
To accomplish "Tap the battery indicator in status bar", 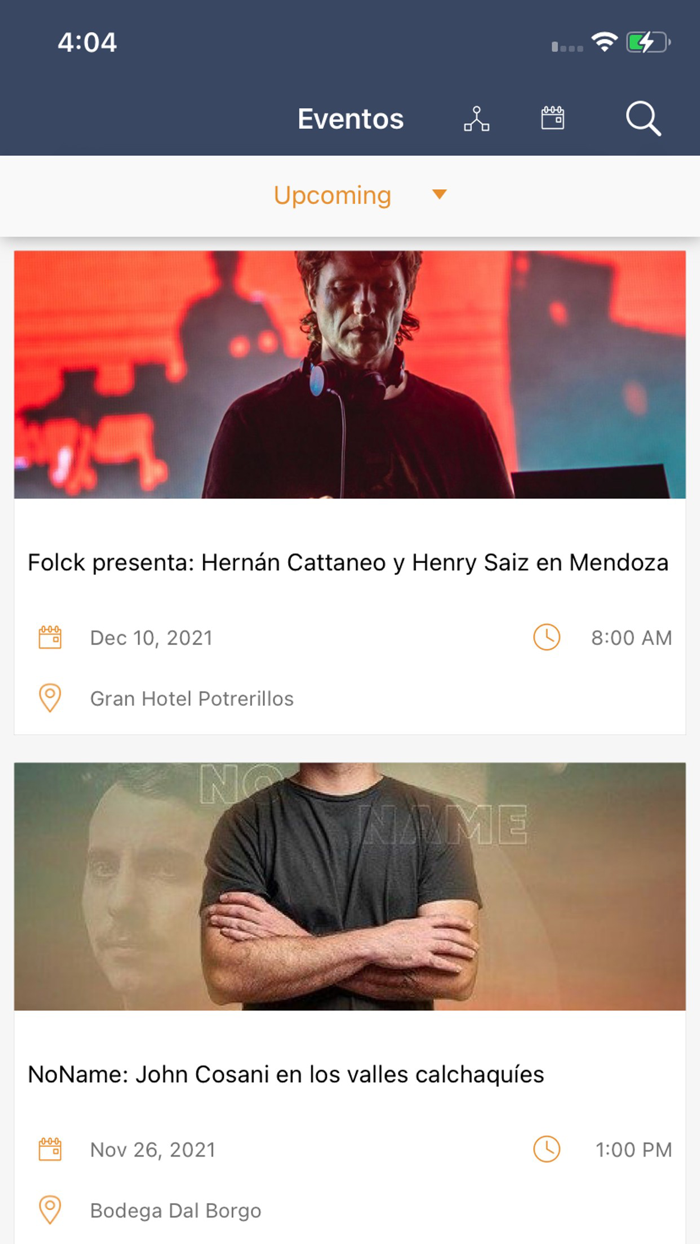I will pyautogui.click(x=648, y=42).
